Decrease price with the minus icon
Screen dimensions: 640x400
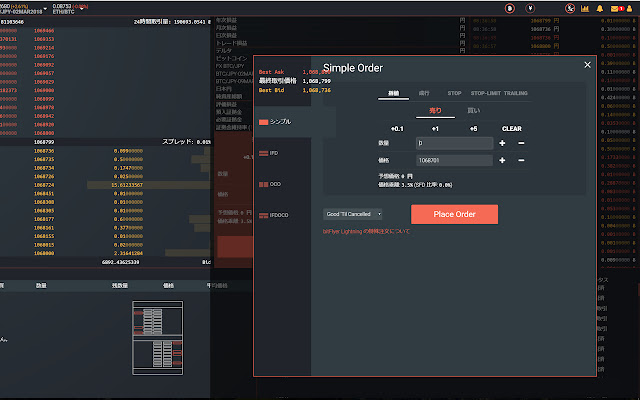pos(521,160)
